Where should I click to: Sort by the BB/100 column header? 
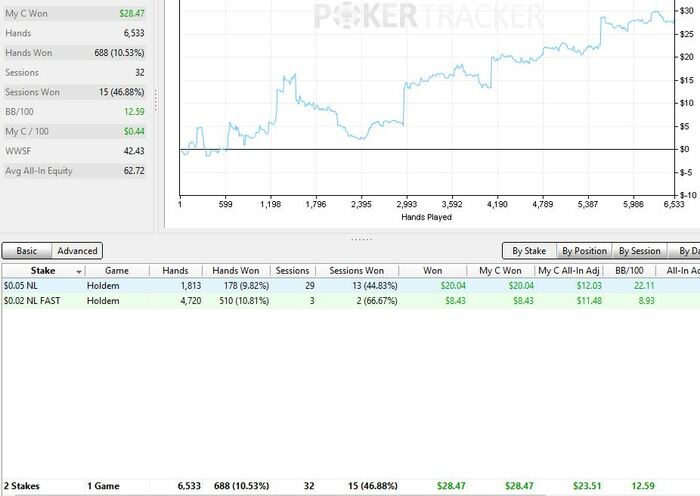point(629,271)
